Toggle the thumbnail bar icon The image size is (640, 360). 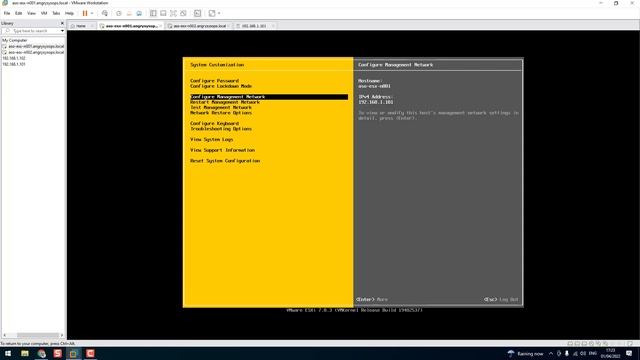163,13
